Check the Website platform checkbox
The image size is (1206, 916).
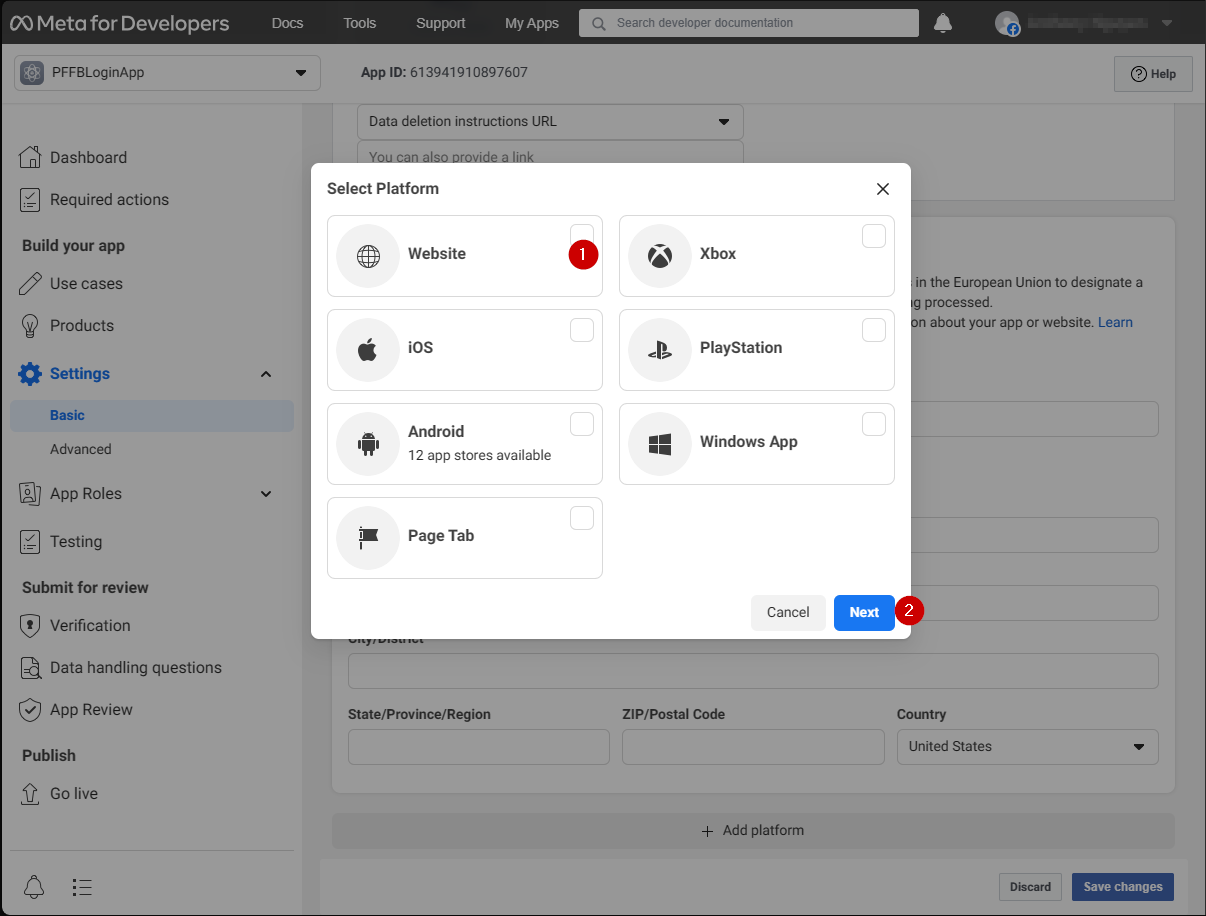582,235
